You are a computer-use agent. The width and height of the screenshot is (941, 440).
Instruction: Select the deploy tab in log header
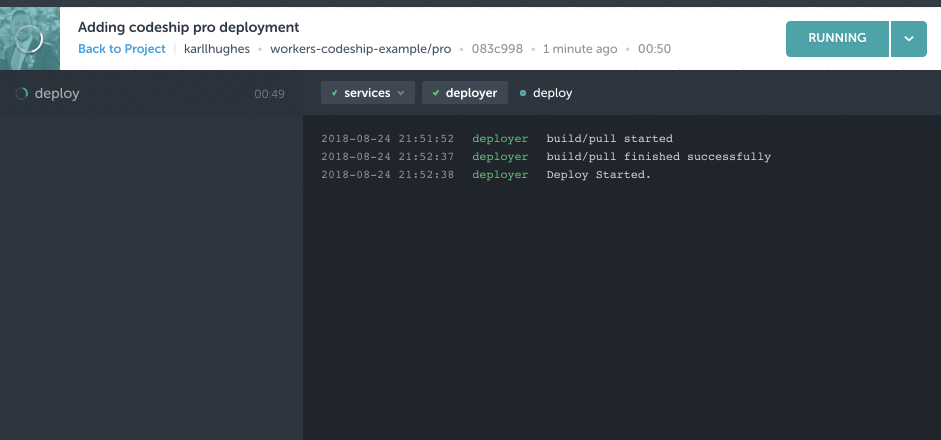pyautogui.click(x=546, y=93)
